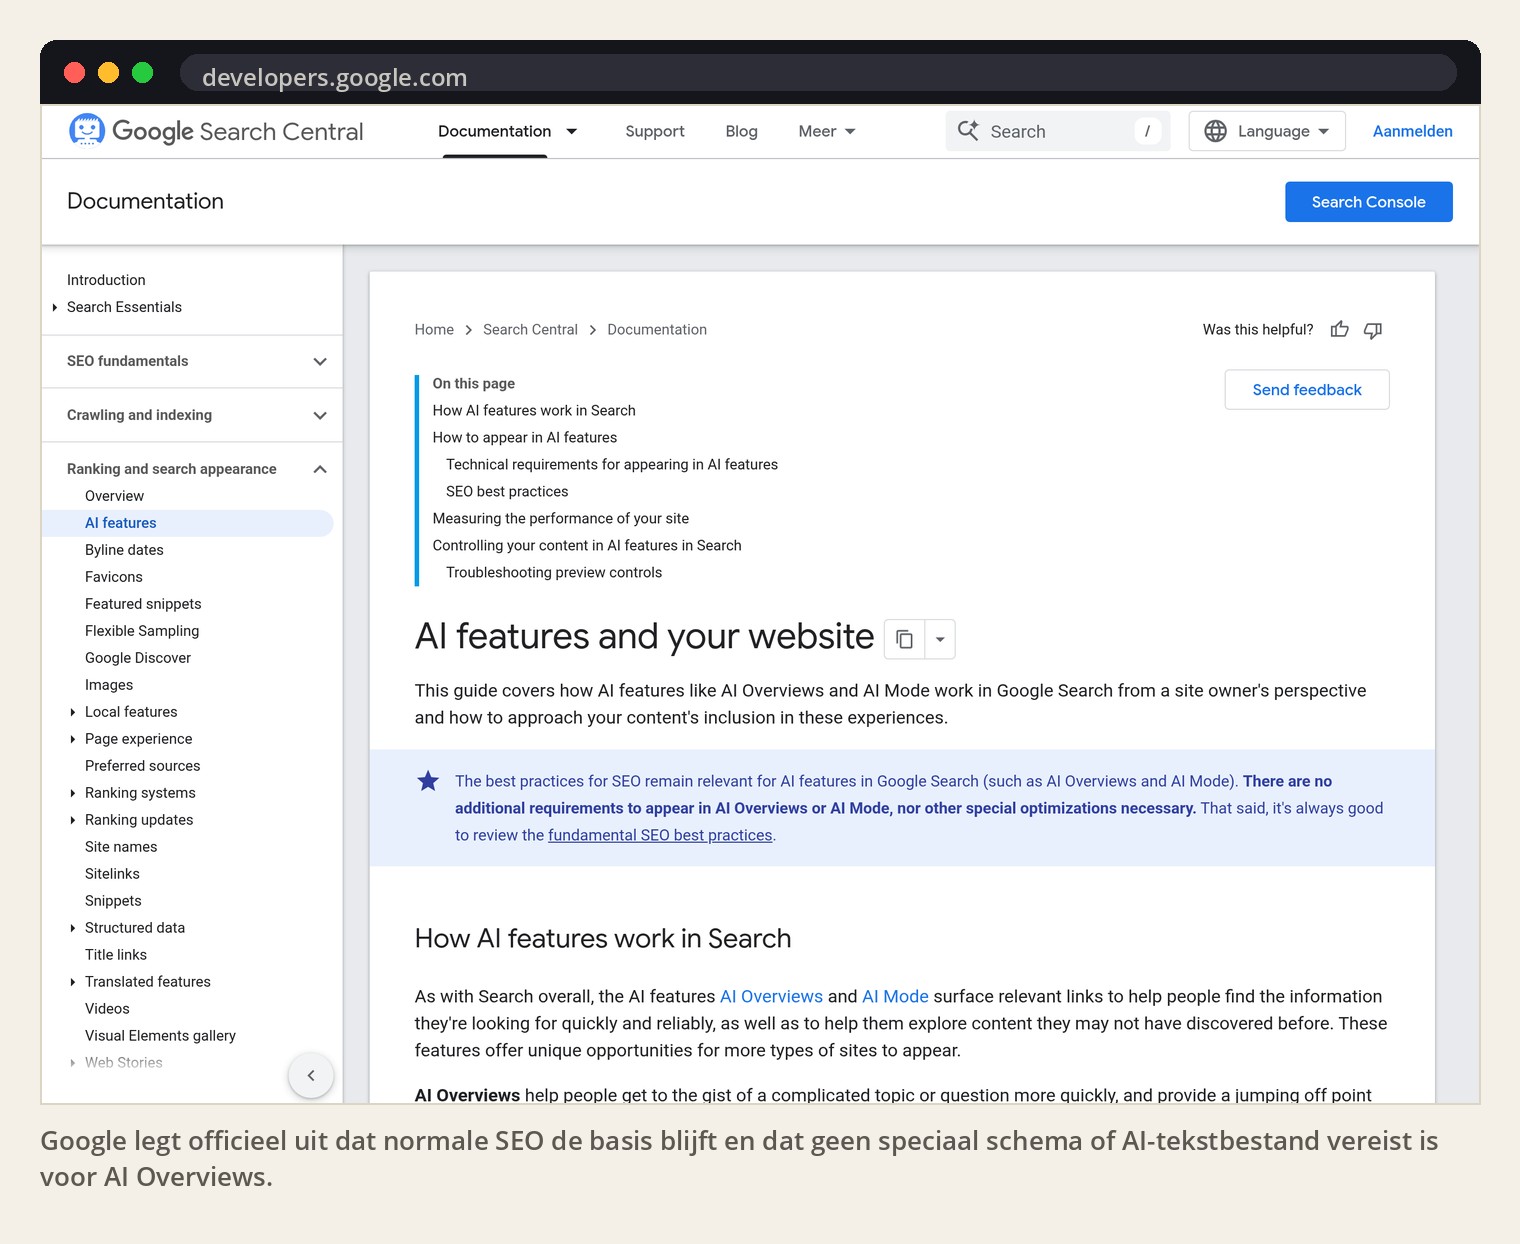Expand the Ranking updates arrow
Viewport: 1520px width, 1244px height.
point(72,820)
